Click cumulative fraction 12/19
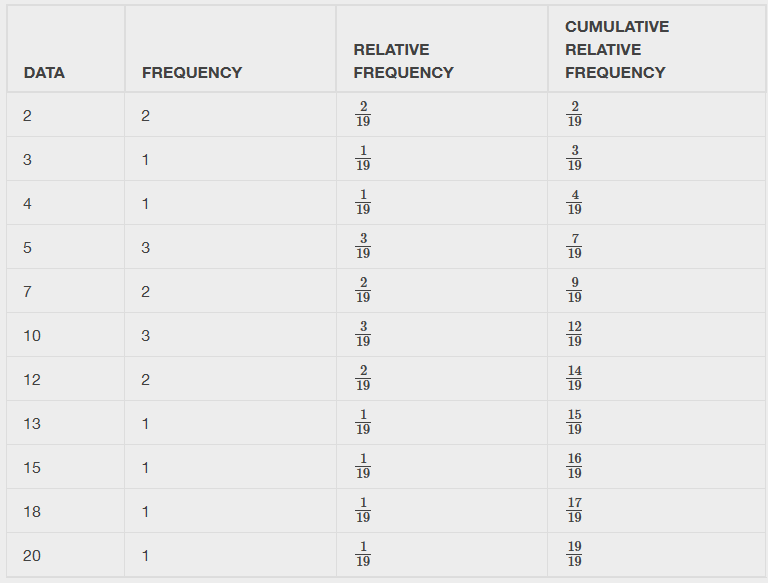This screenshot has width=768, height=583. (574, 335)
